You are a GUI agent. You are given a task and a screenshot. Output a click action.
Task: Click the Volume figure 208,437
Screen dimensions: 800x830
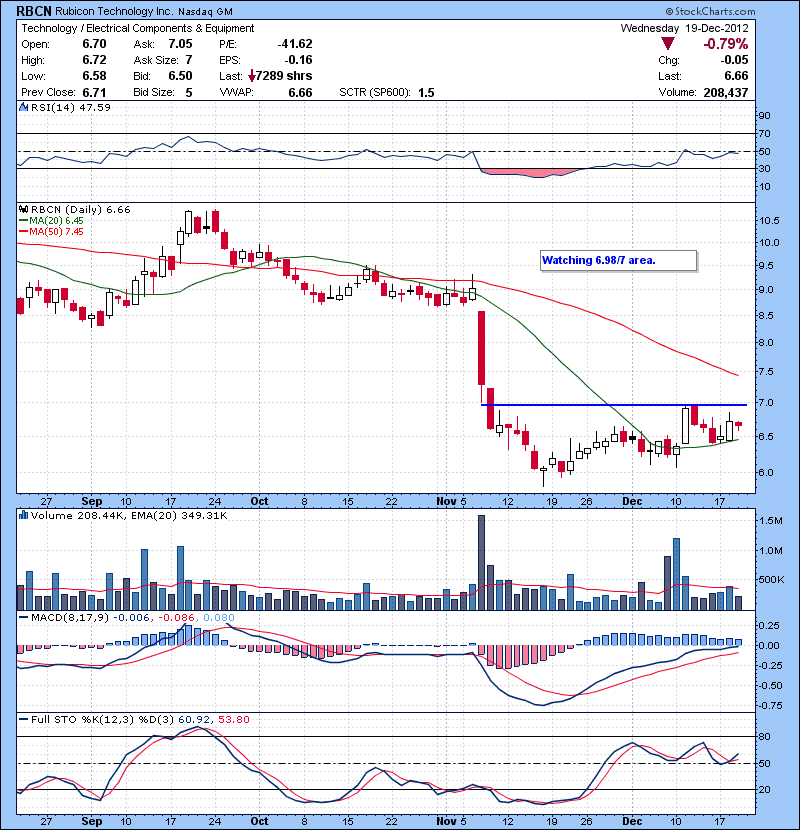726,93
